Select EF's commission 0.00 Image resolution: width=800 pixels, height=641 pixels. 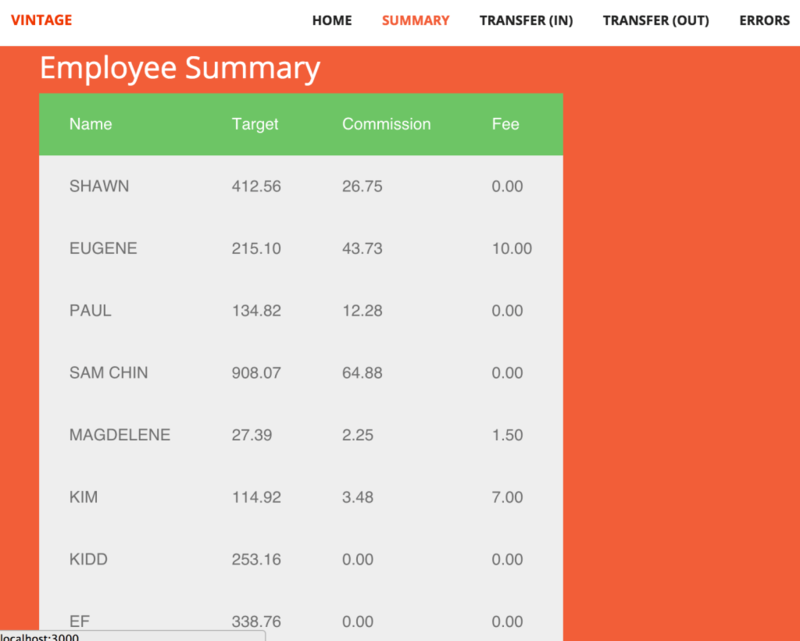(358, 622)
